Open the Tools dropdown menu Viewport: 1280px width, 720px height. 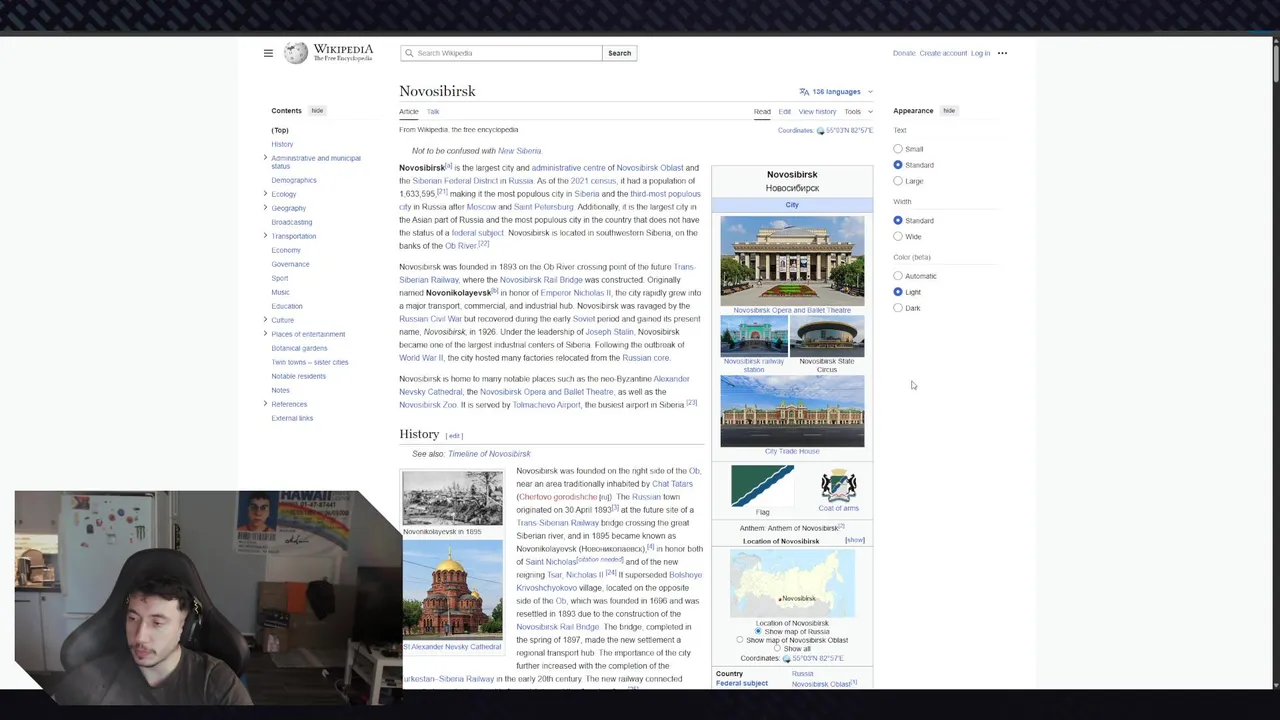coord(857,112)
